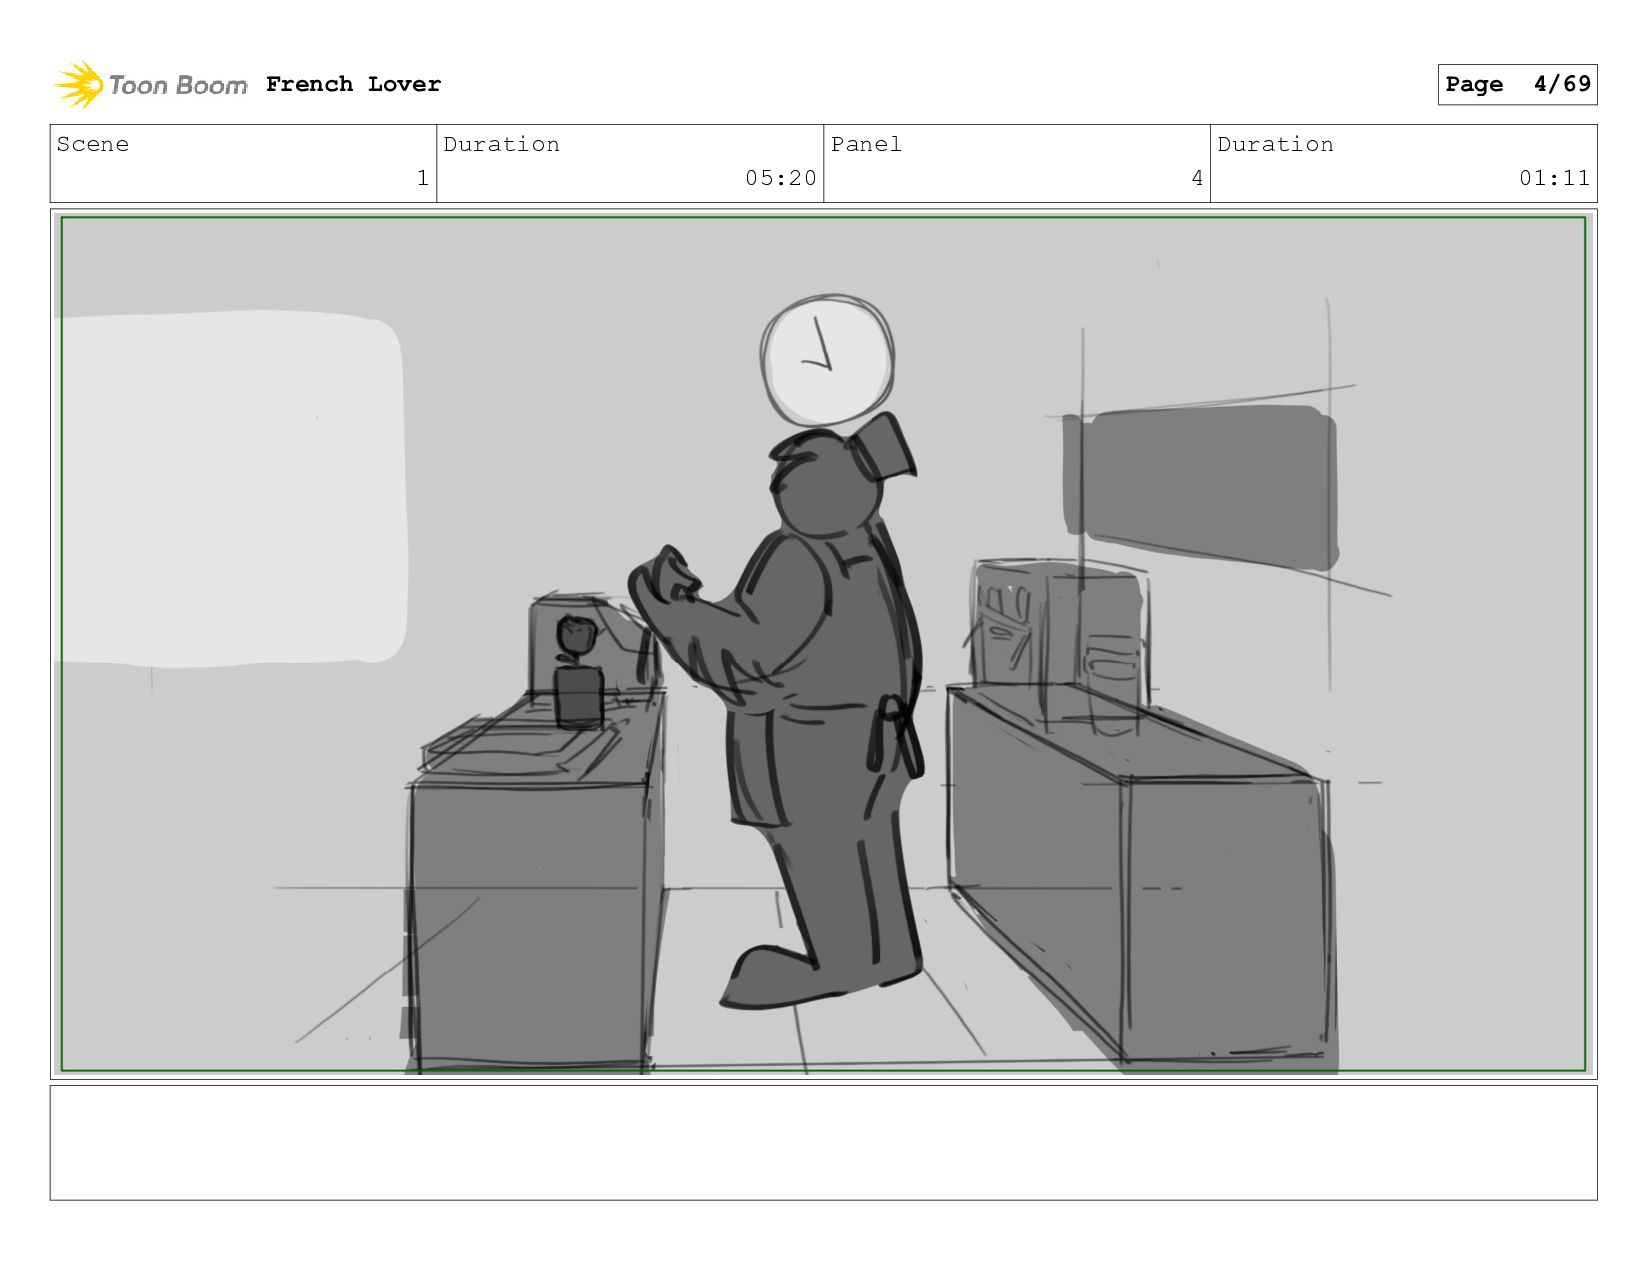Click the storyboard panel sketch thumbnail
Viewport: 1650px width, 1275px height.
point(823,644)
